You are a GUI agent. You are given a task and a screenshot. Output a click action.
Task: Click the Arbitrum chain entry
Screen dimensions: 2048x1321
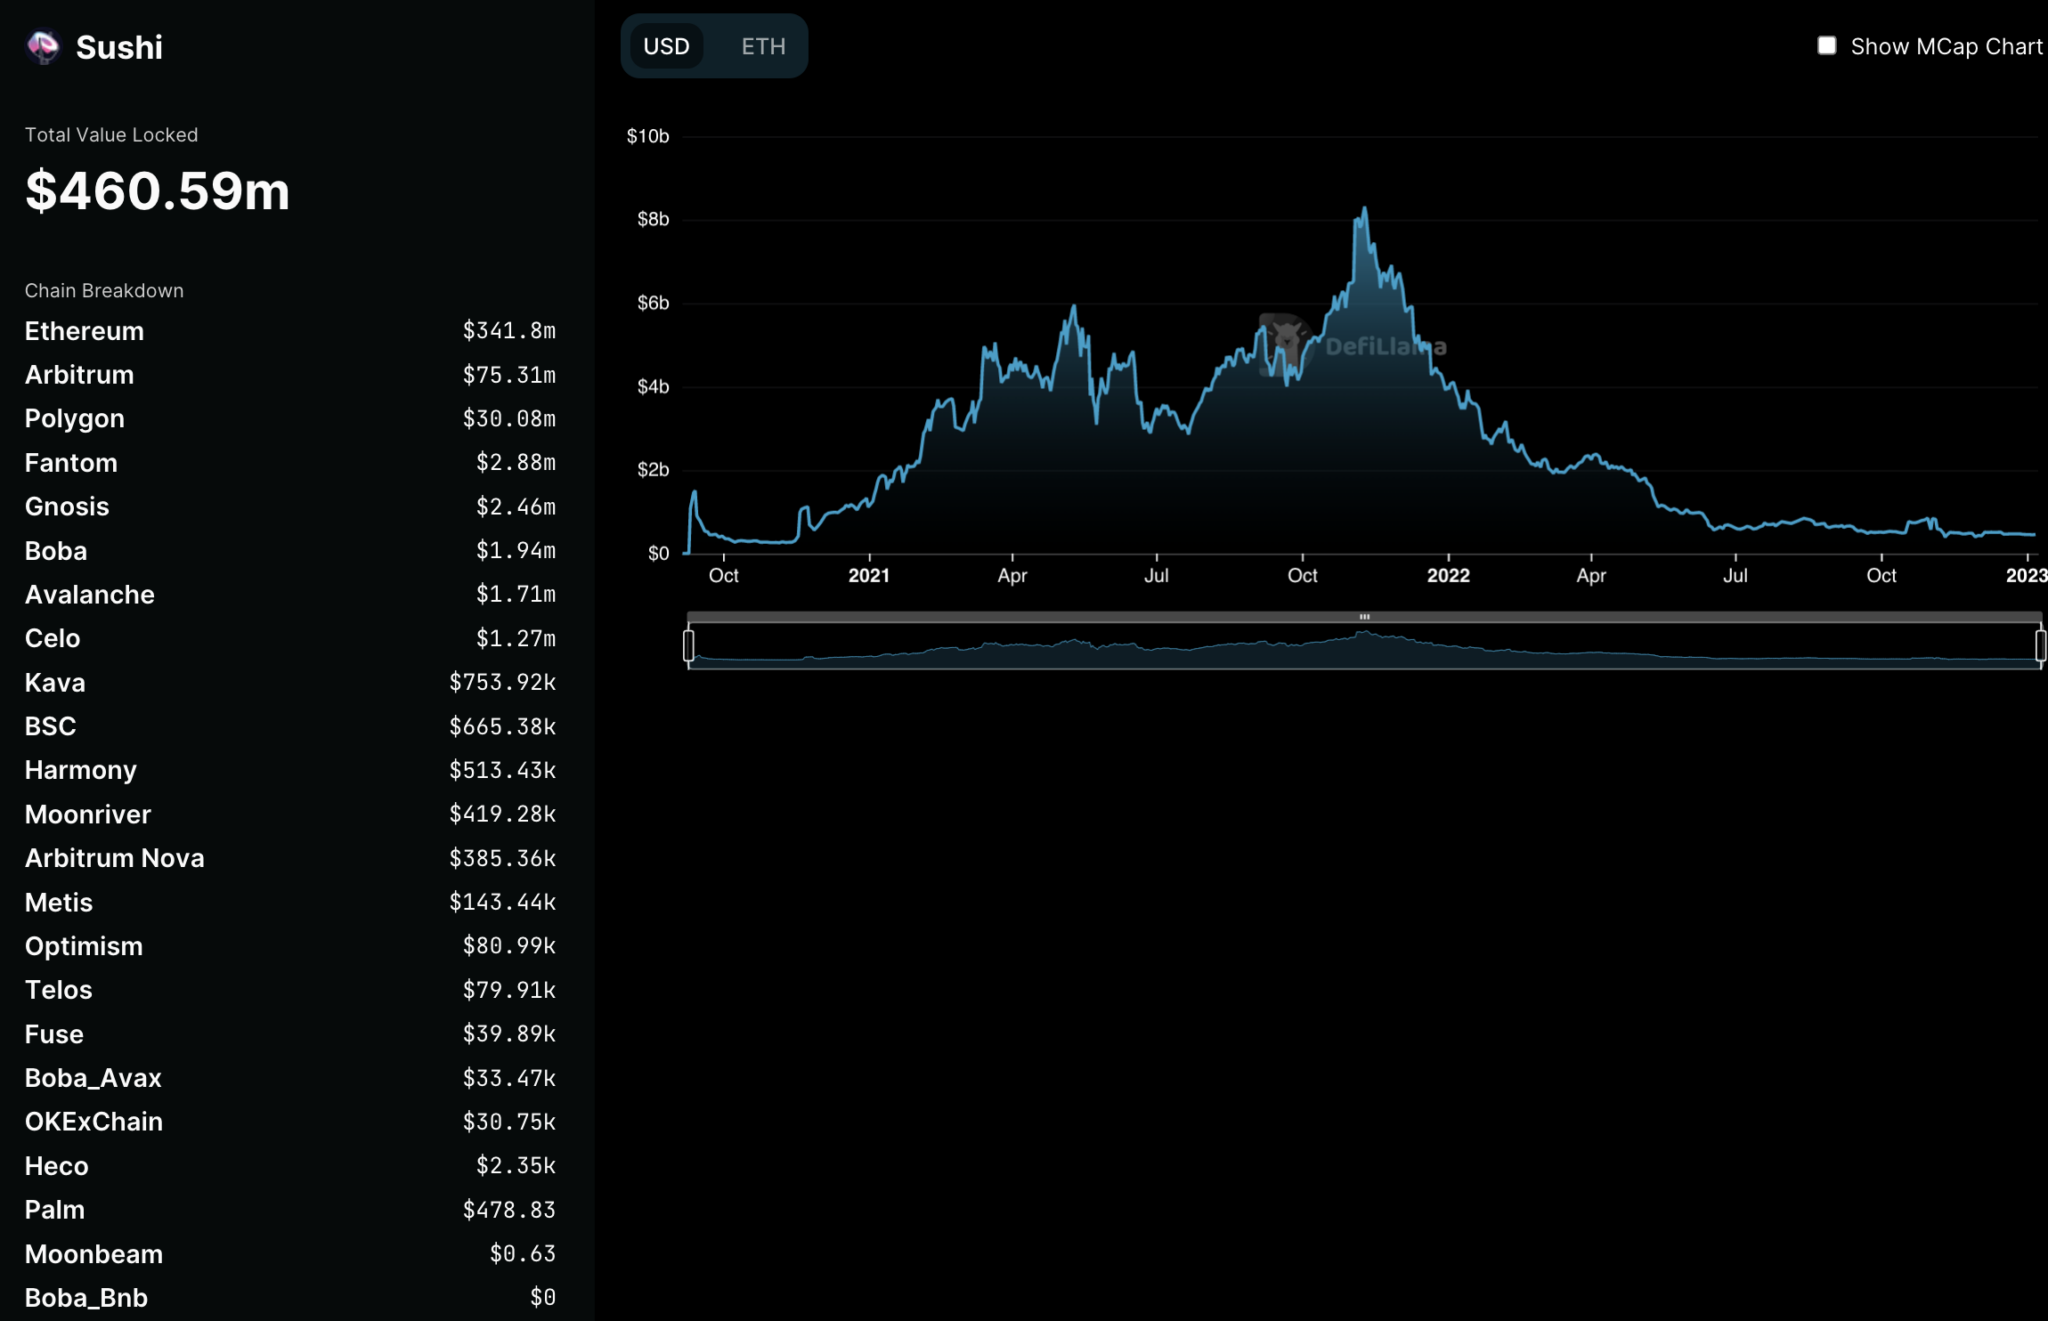[x=80, y=375]
